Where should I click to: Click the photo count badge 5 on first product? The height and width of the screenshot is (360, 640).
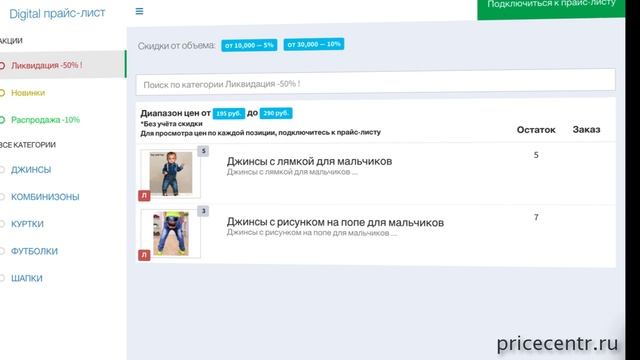[203, 151]
